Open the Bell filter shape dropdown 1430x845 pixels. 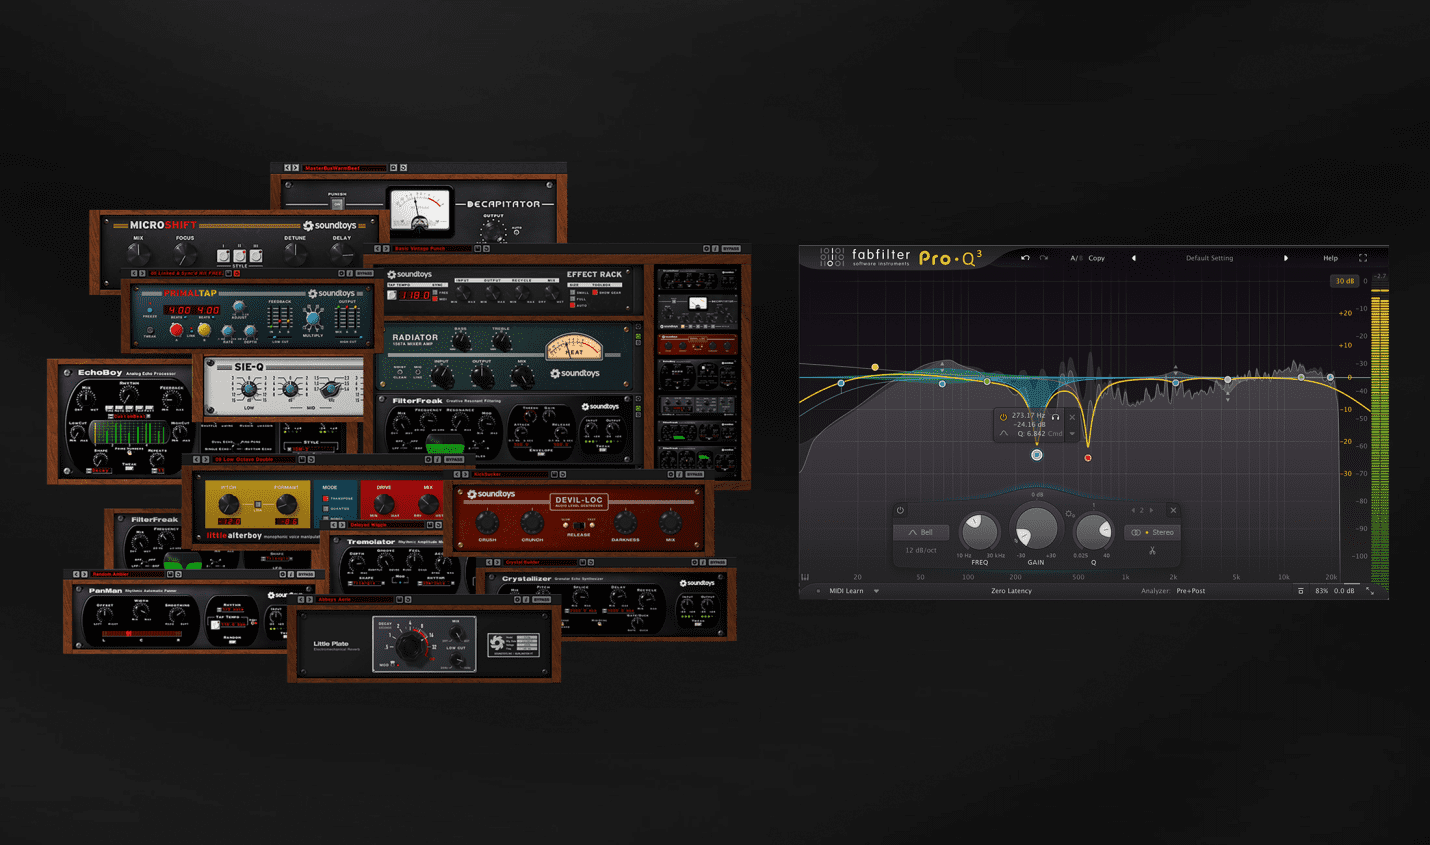coord(921,532)
